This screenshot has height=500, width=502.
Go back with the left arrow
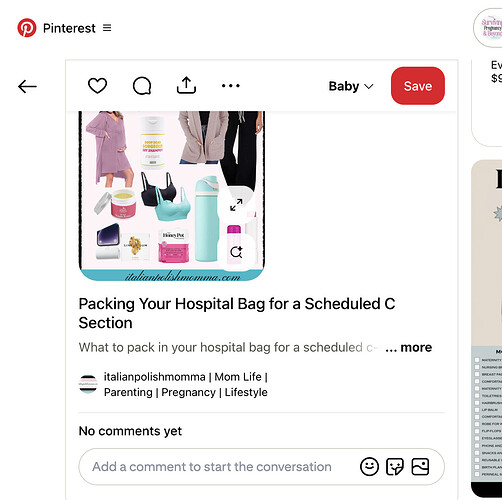pos(27,87)
